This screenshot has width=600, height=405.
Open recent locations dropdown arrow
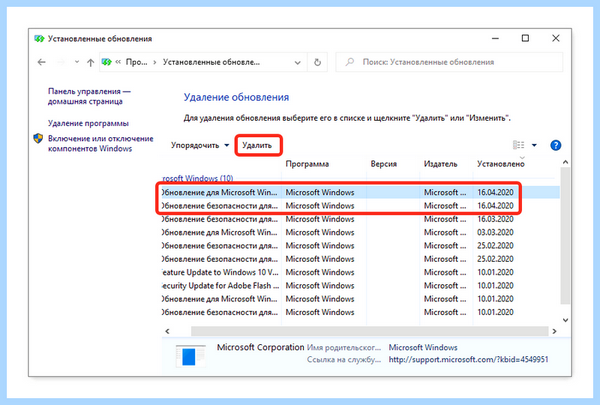(77, 62)
